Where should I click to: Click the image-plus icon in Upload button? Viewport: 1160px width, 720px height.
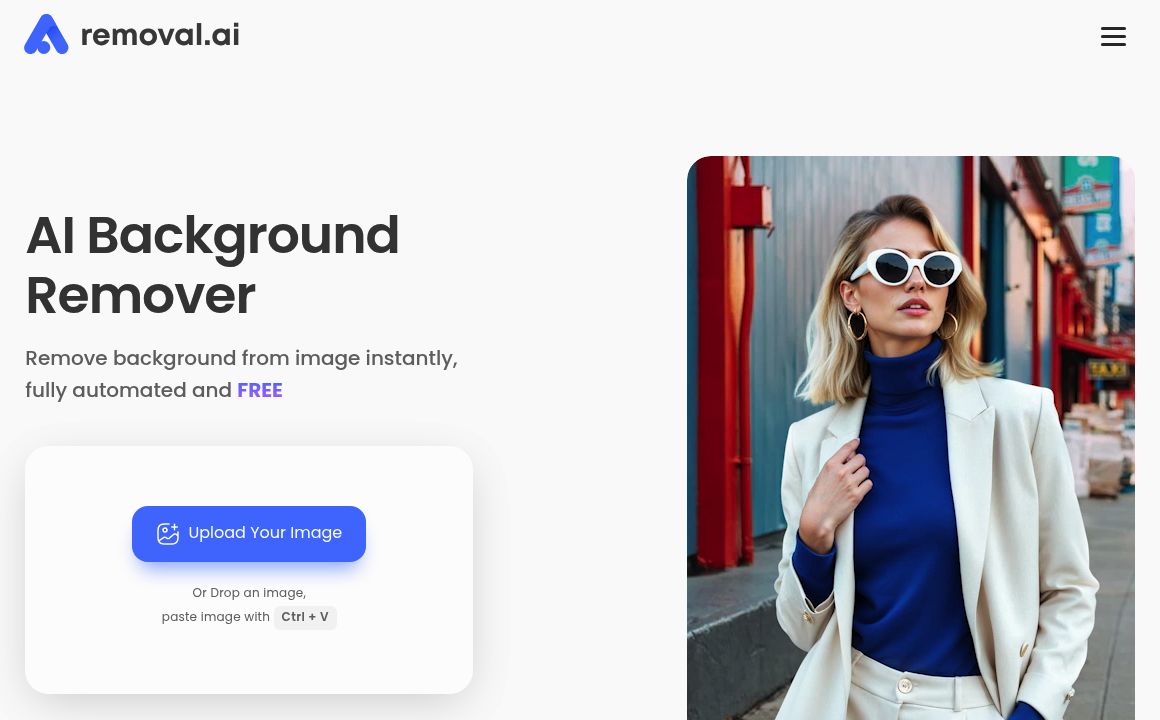168,534
